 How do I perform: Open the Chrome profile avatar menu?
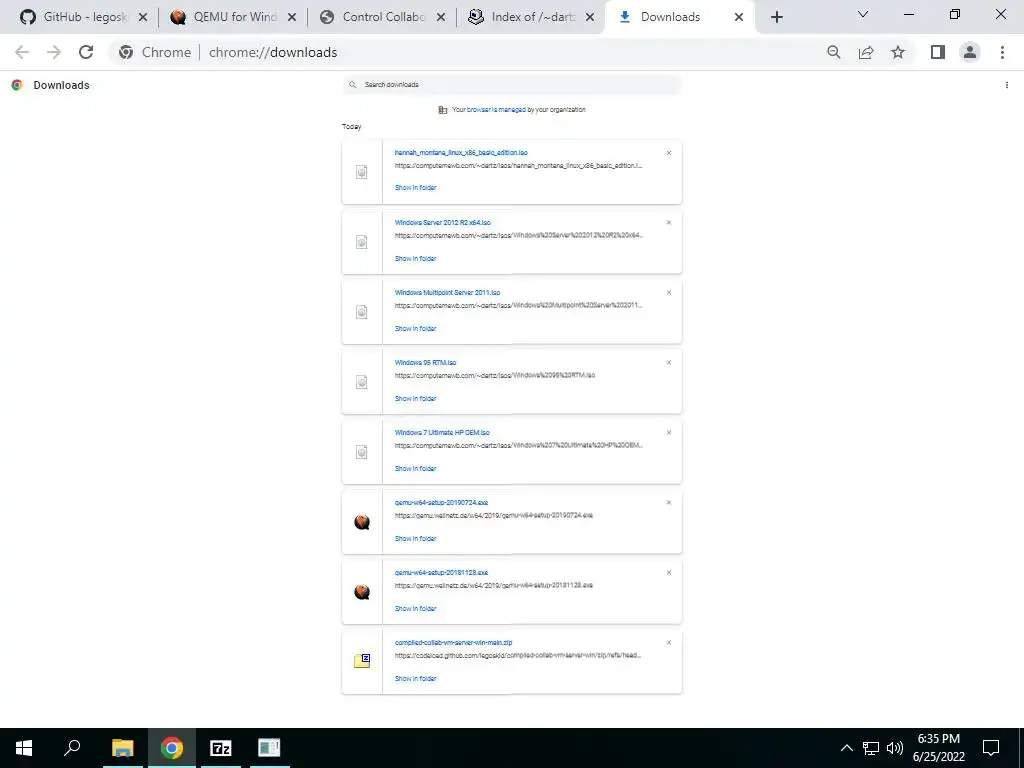[970, 52]
